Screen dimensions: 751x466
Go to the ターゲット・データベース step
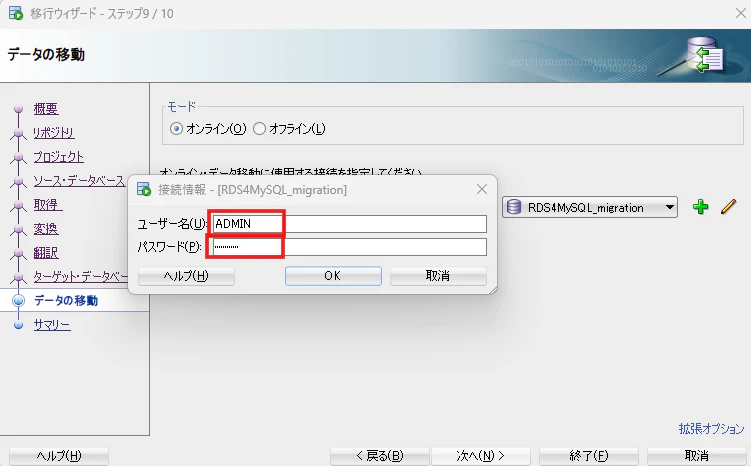[x=80, y=276]
